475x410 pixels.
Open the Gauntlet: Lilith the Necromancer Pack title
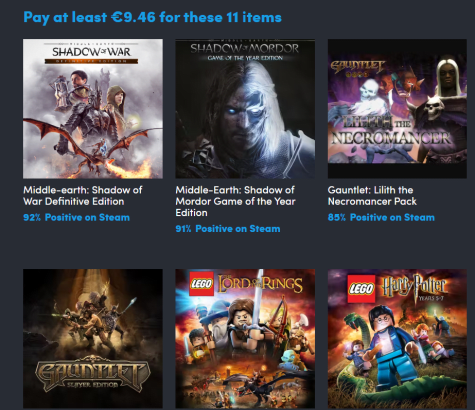click(372, 196)
